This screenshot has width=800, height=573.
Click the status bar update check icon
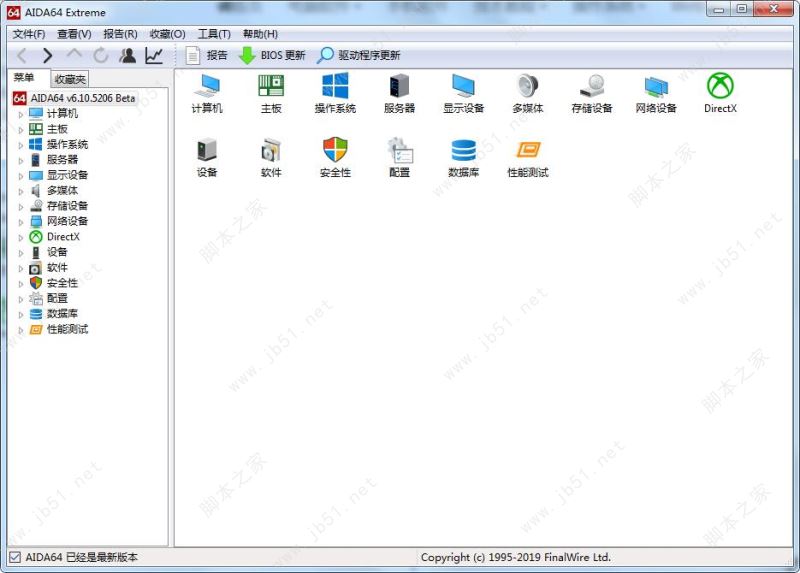click(15, 557)
